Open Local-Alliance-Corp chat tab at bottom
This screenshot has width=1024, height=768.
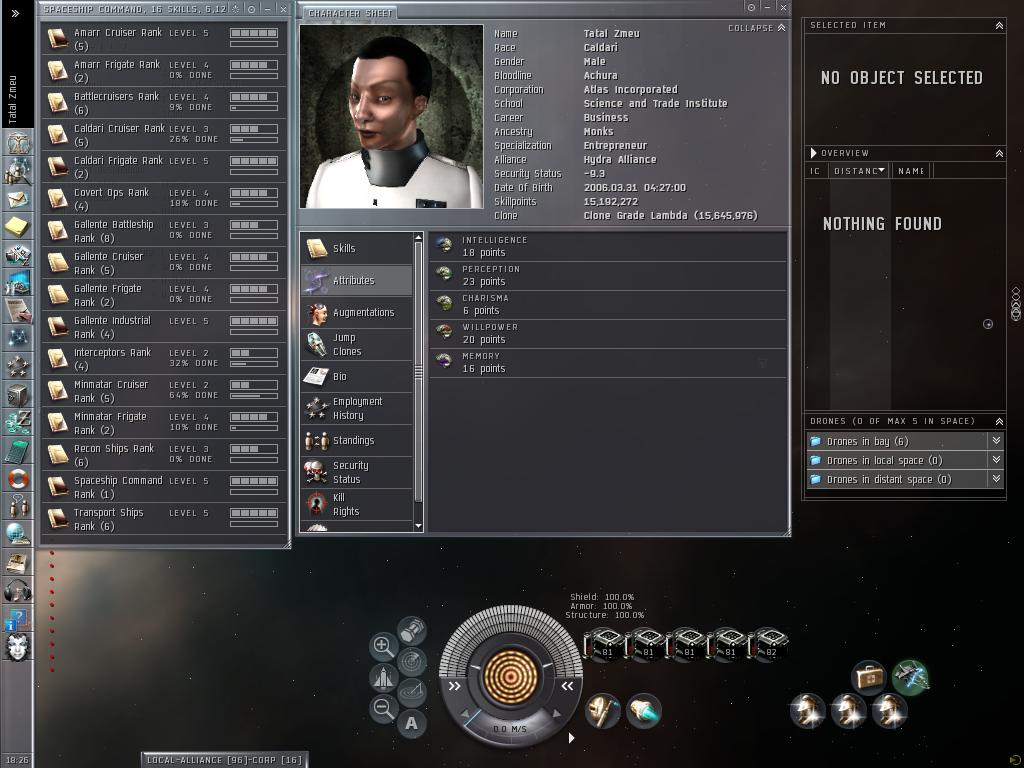coord(224,760)
